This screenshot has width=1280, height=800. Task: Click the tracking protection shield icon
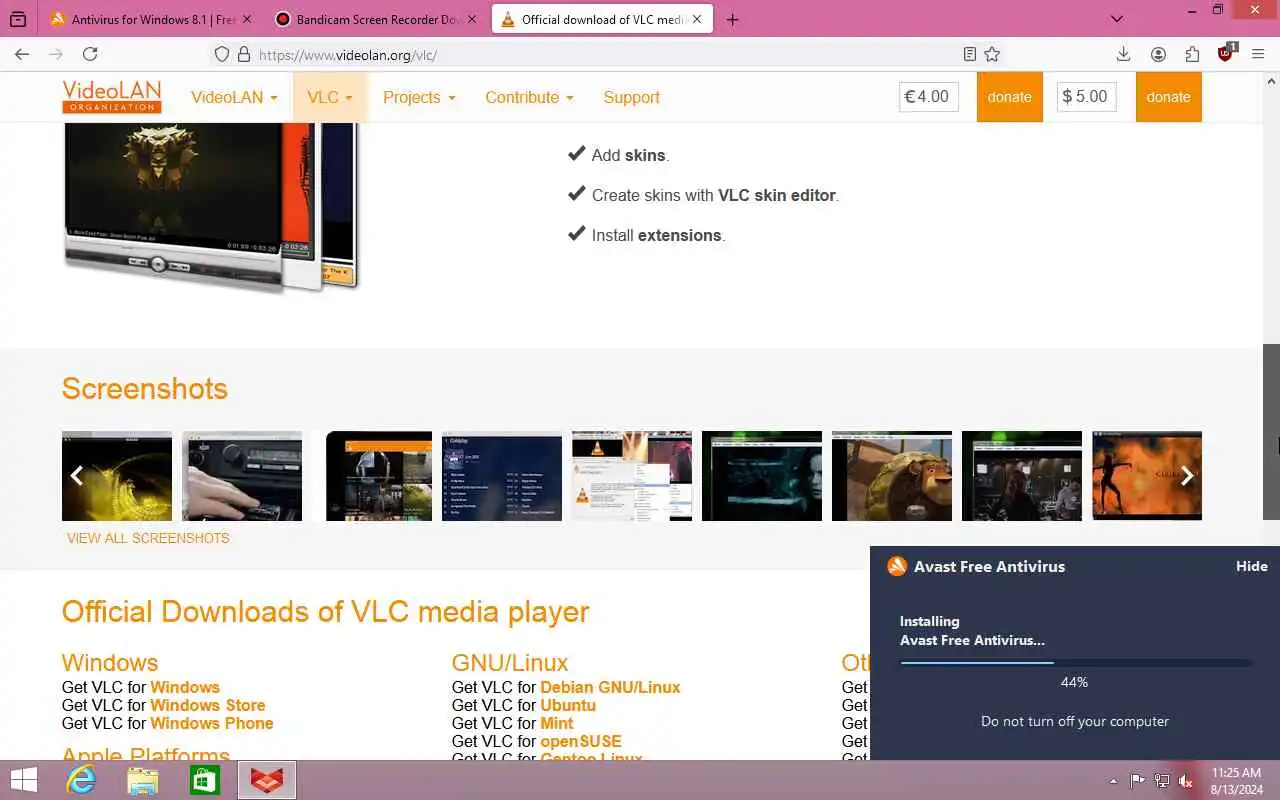(x=222, y=55)
